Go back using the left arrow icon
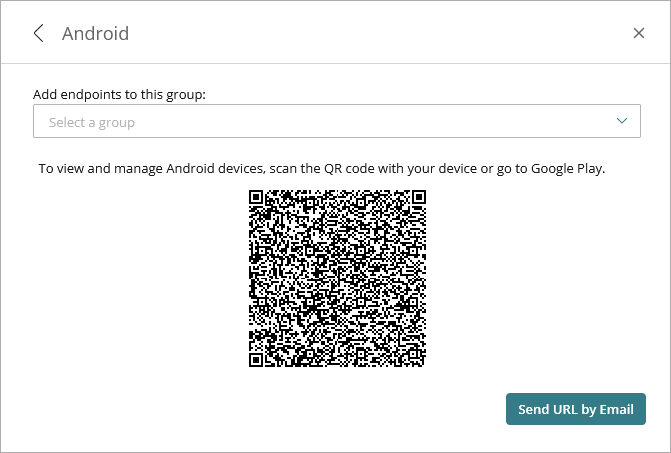This screenshot has height=453, width=671. (x=39, y=33)
